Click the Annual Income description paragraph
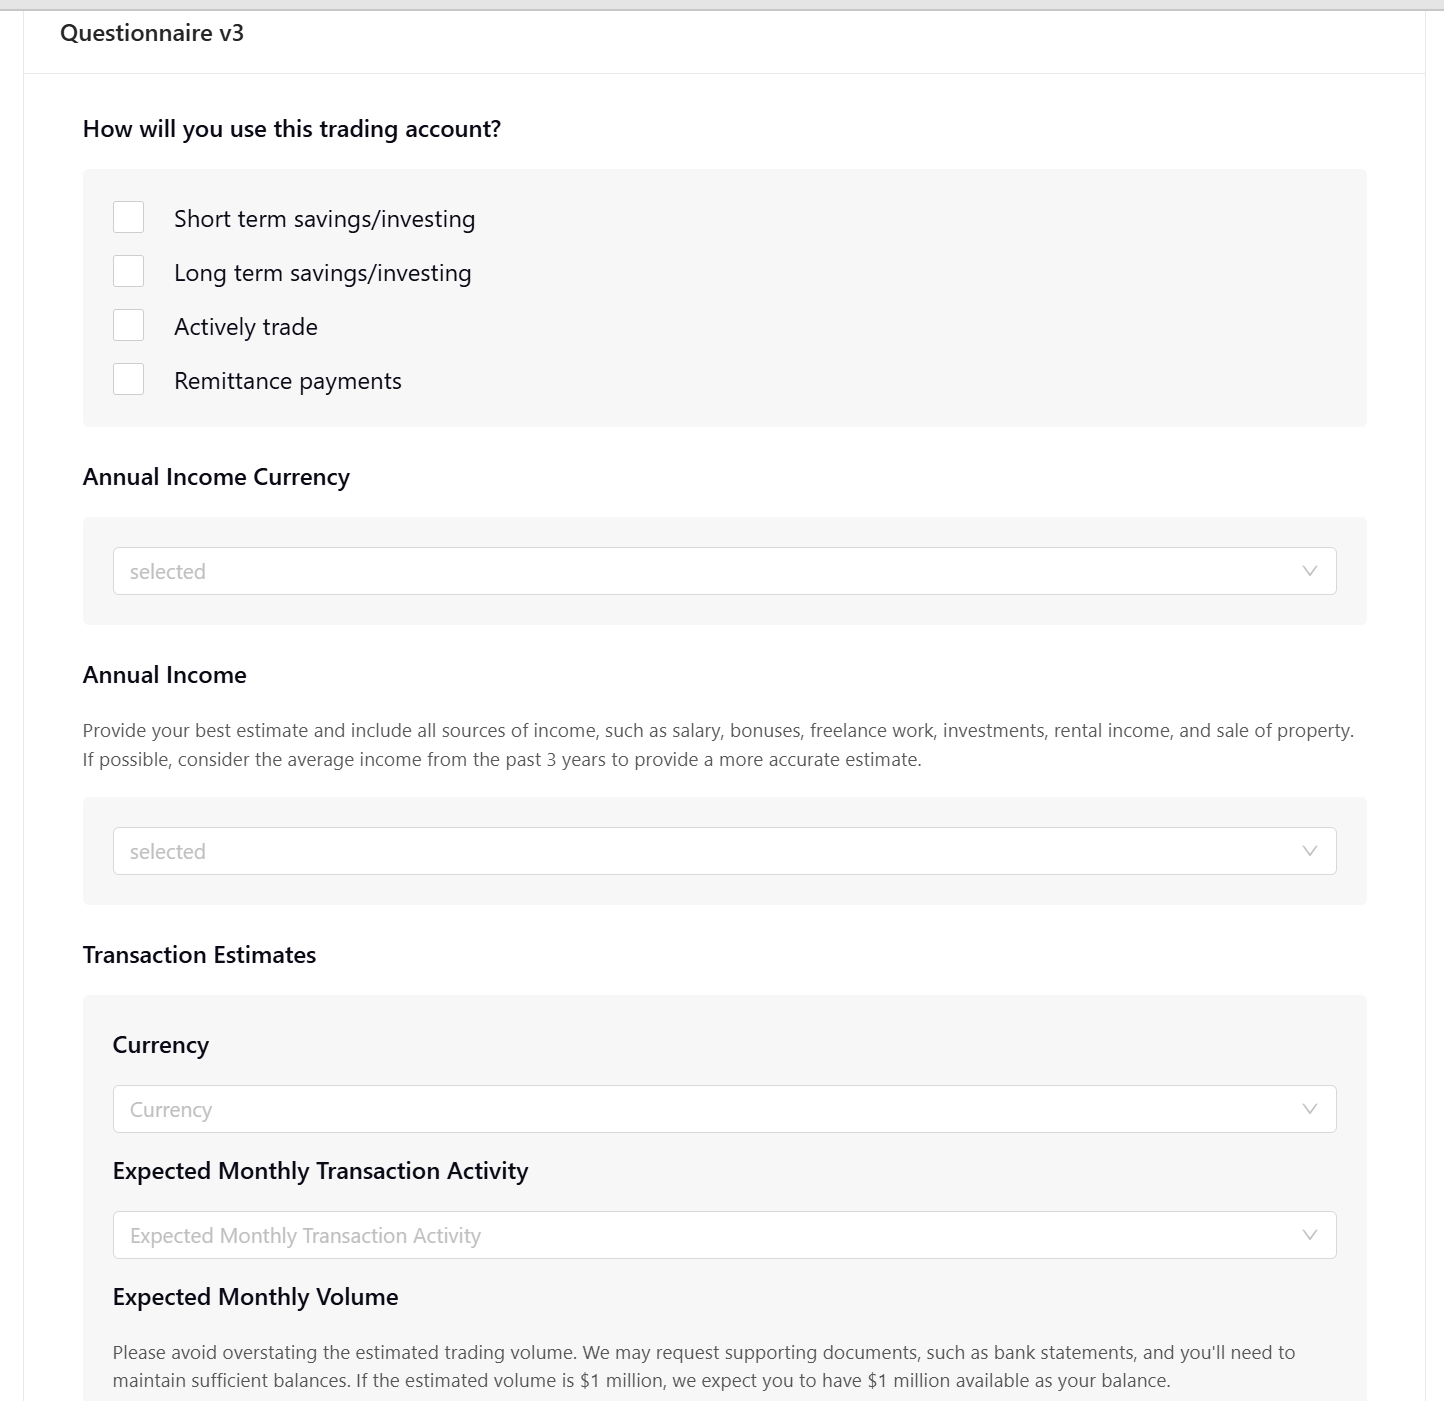The height and width of the screenshot is (1401, 1444). click(x=718, y=745)
